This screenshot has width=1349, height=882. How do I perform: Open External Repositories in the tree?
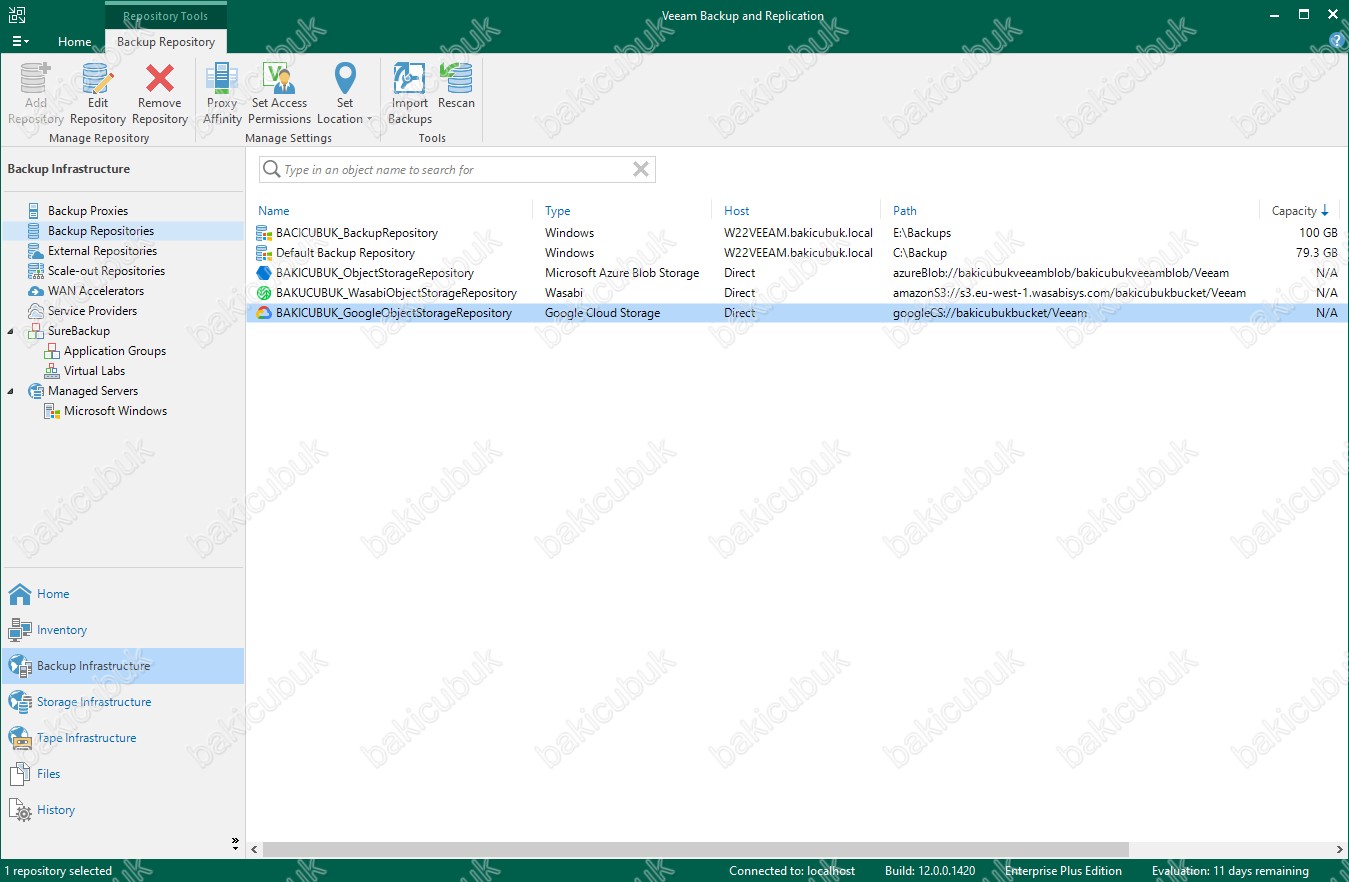point(102,251)
